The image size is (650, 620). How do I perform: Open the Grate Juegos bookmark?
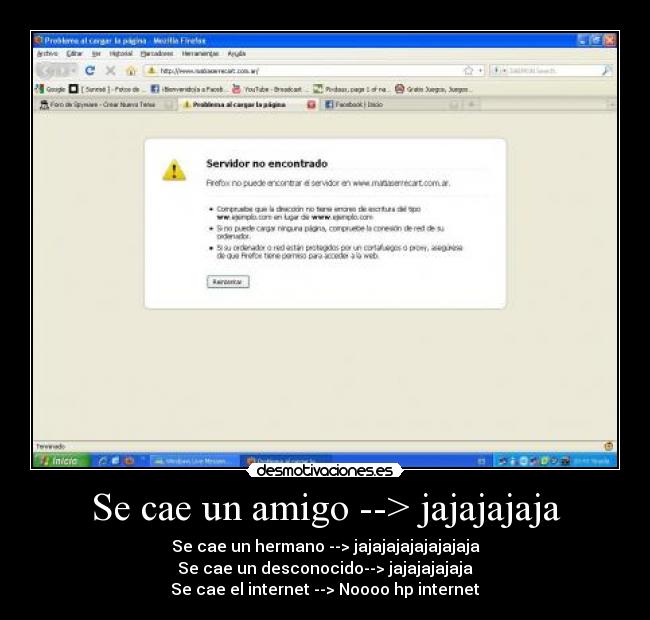click(433, 89)
